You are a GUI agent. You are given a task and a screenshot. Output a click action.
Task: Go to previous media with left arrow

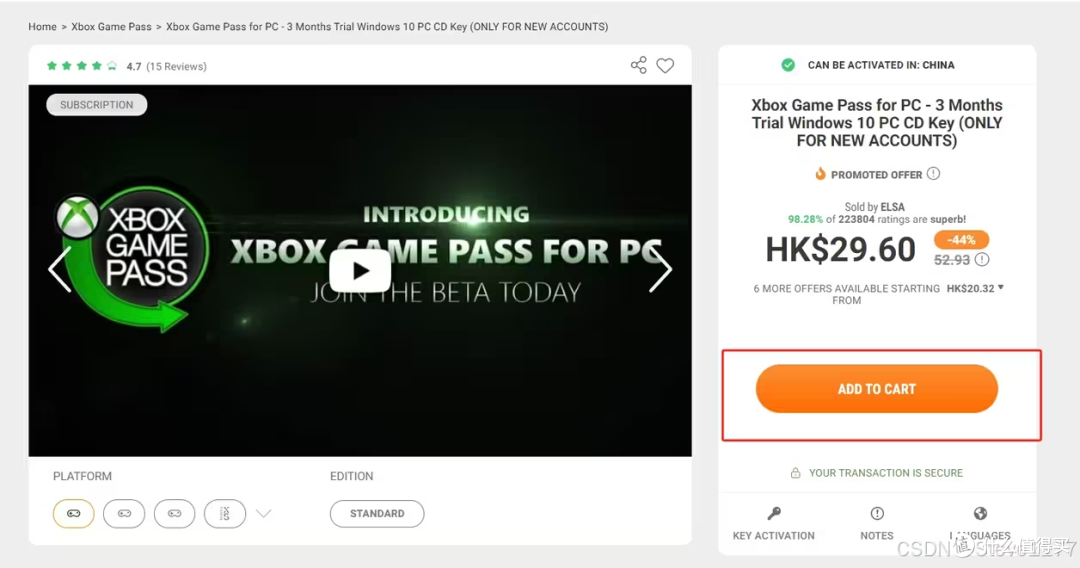pyautogui.click(x=59, y=269)
